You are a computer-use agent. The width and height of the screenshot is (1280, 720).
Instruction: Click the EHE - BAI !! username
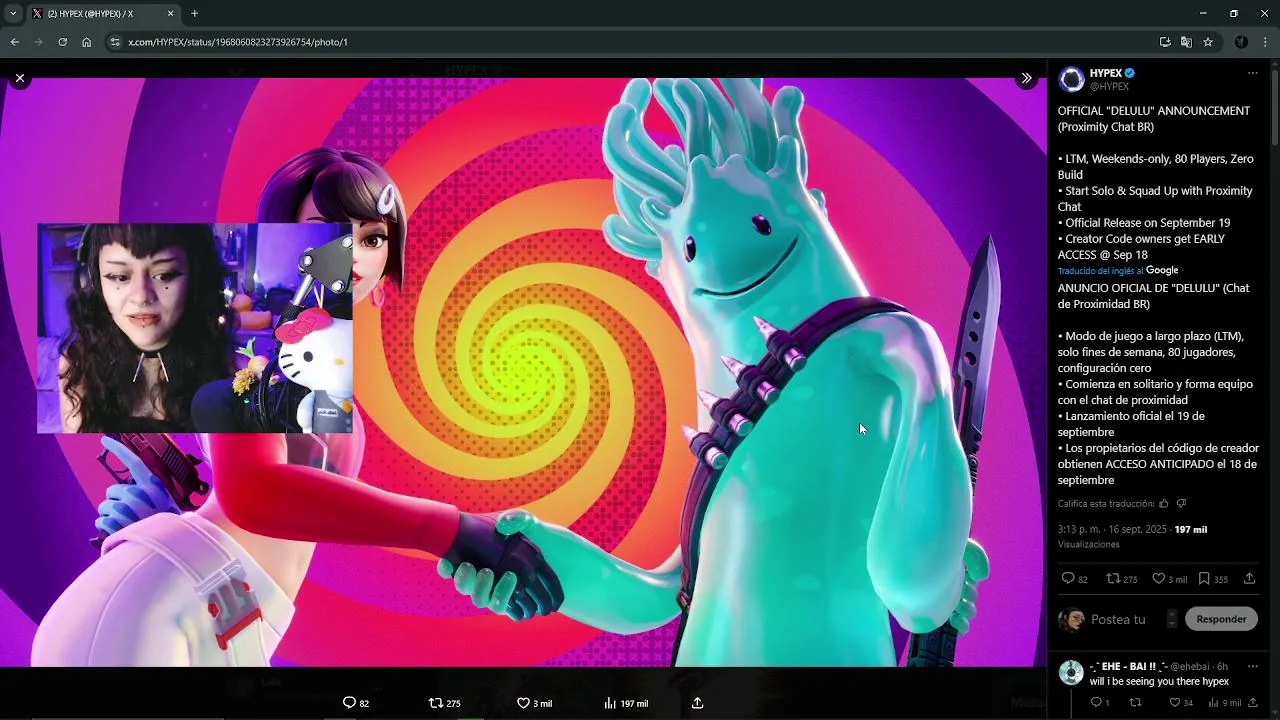[x=1128, y=666]
